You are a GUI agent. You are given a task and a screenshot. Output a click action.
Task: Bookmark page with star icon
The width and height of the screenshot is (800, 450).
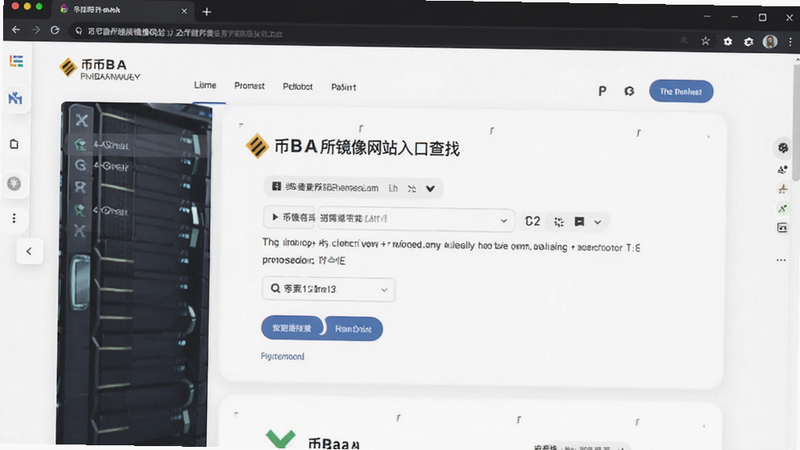[x=705, y=41]
